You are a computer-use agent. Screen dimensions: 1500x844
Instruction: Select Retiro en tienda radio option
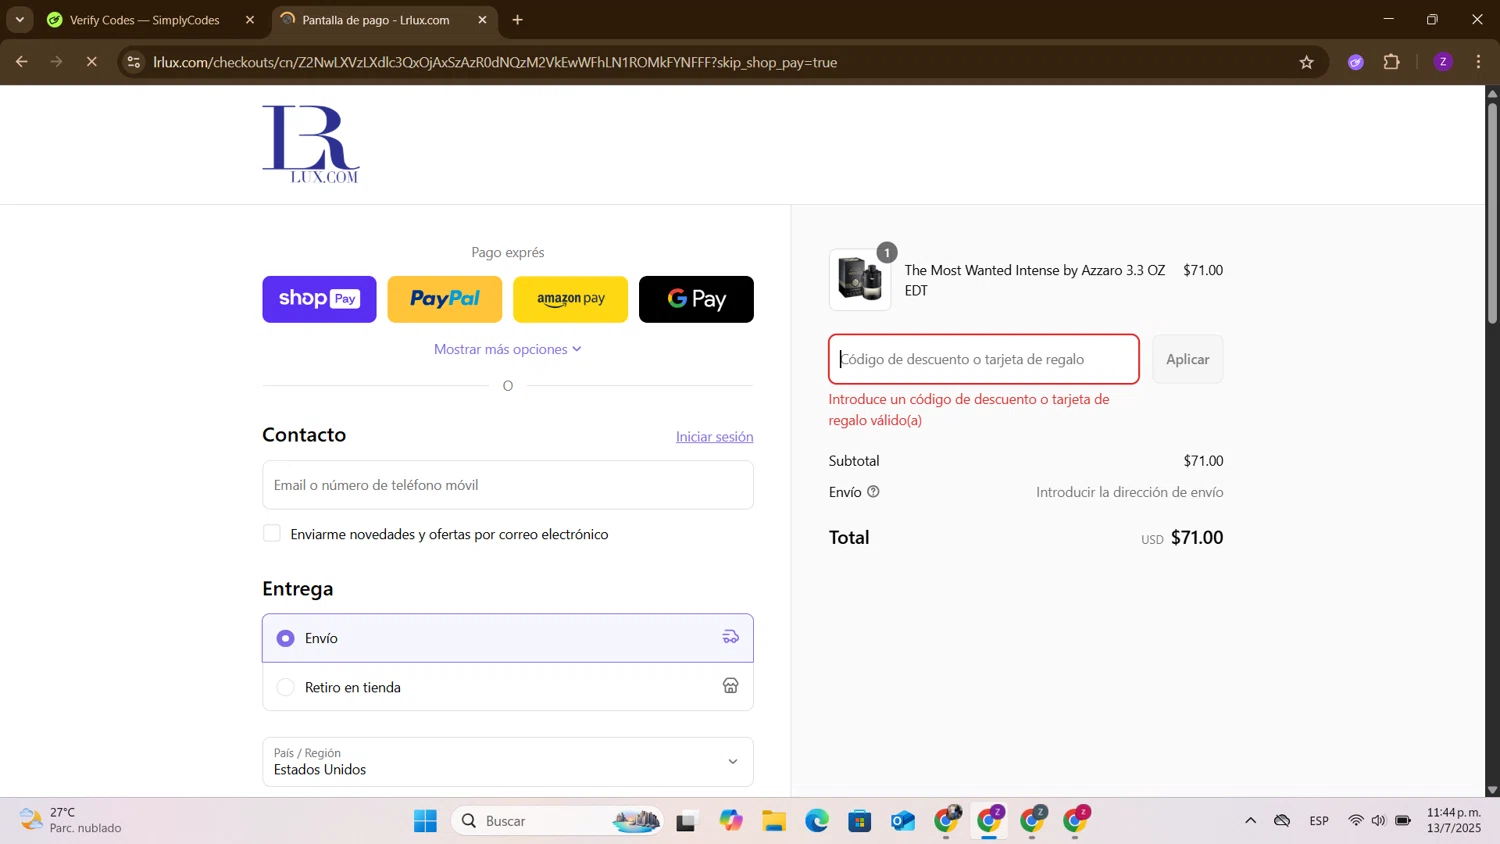286,687
